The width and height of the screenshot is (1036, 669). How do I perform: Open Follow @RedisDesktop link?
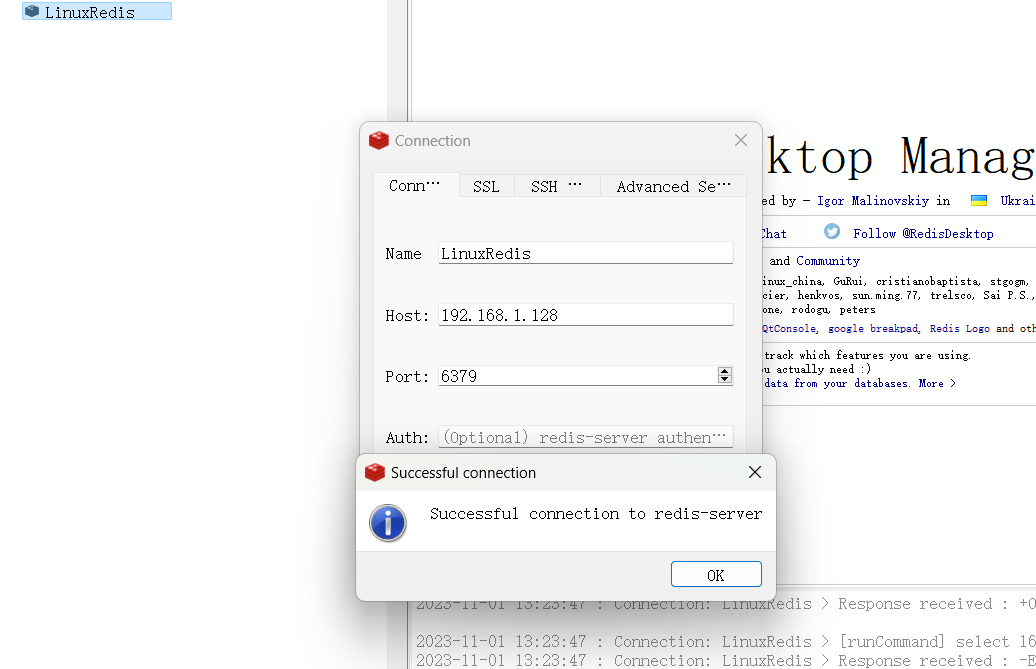click(923, 234)
